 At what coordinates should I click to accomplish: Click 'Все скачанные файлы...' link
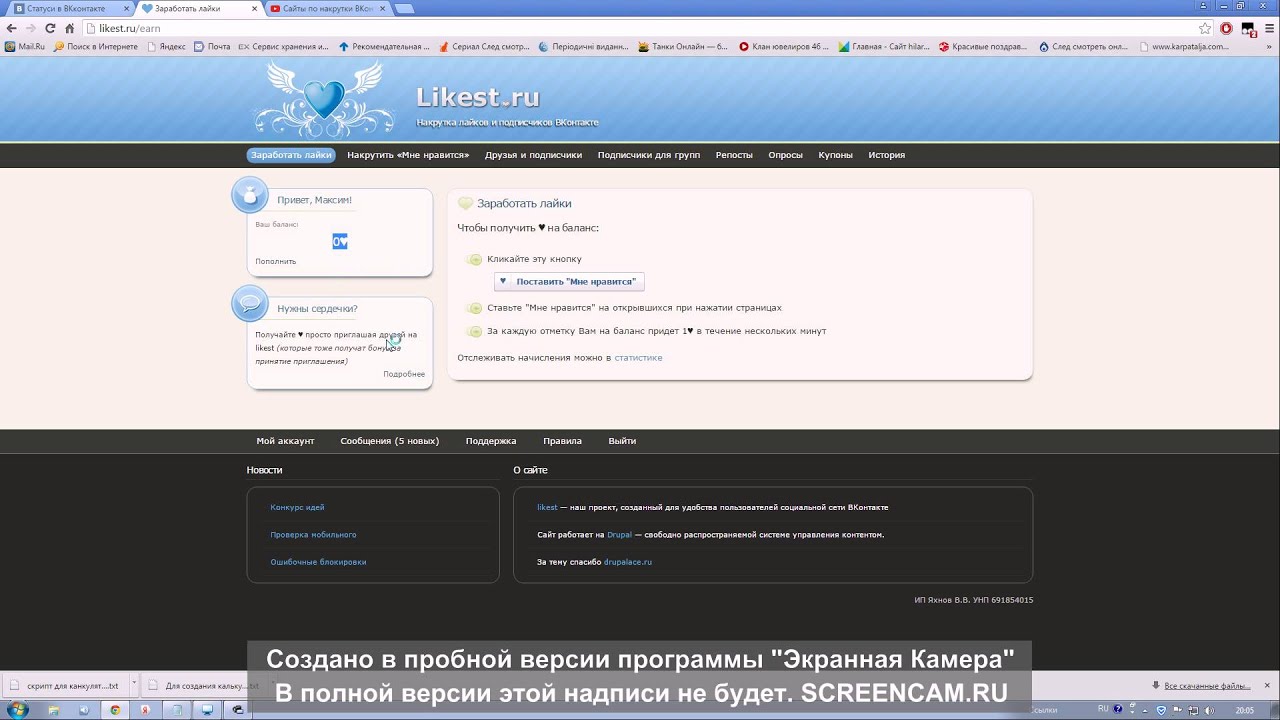coord(1207,686)
